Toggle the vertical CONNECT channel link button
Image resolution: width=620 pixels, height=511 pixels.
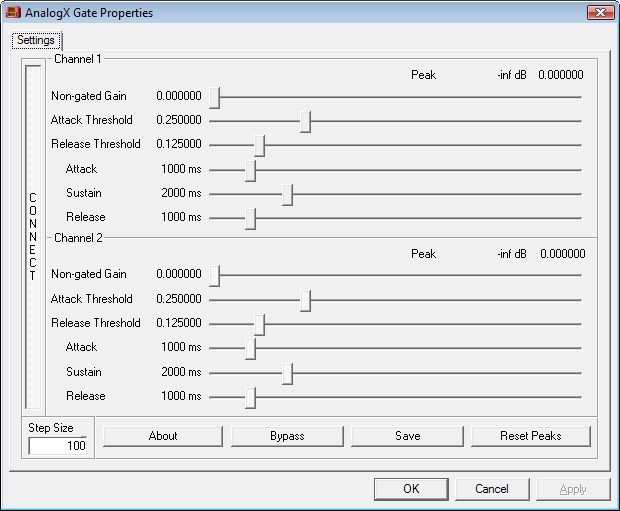point(33,237)
